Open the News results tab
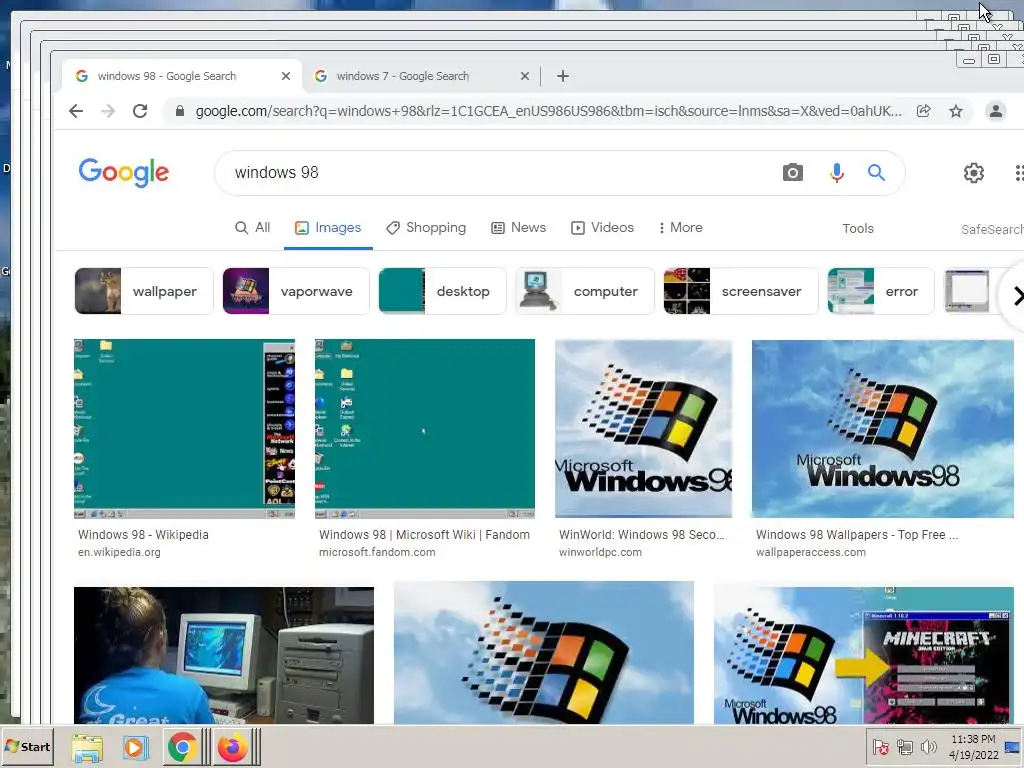The height and width of the screenshot is (768, 1024). click(x=519, y=227)
